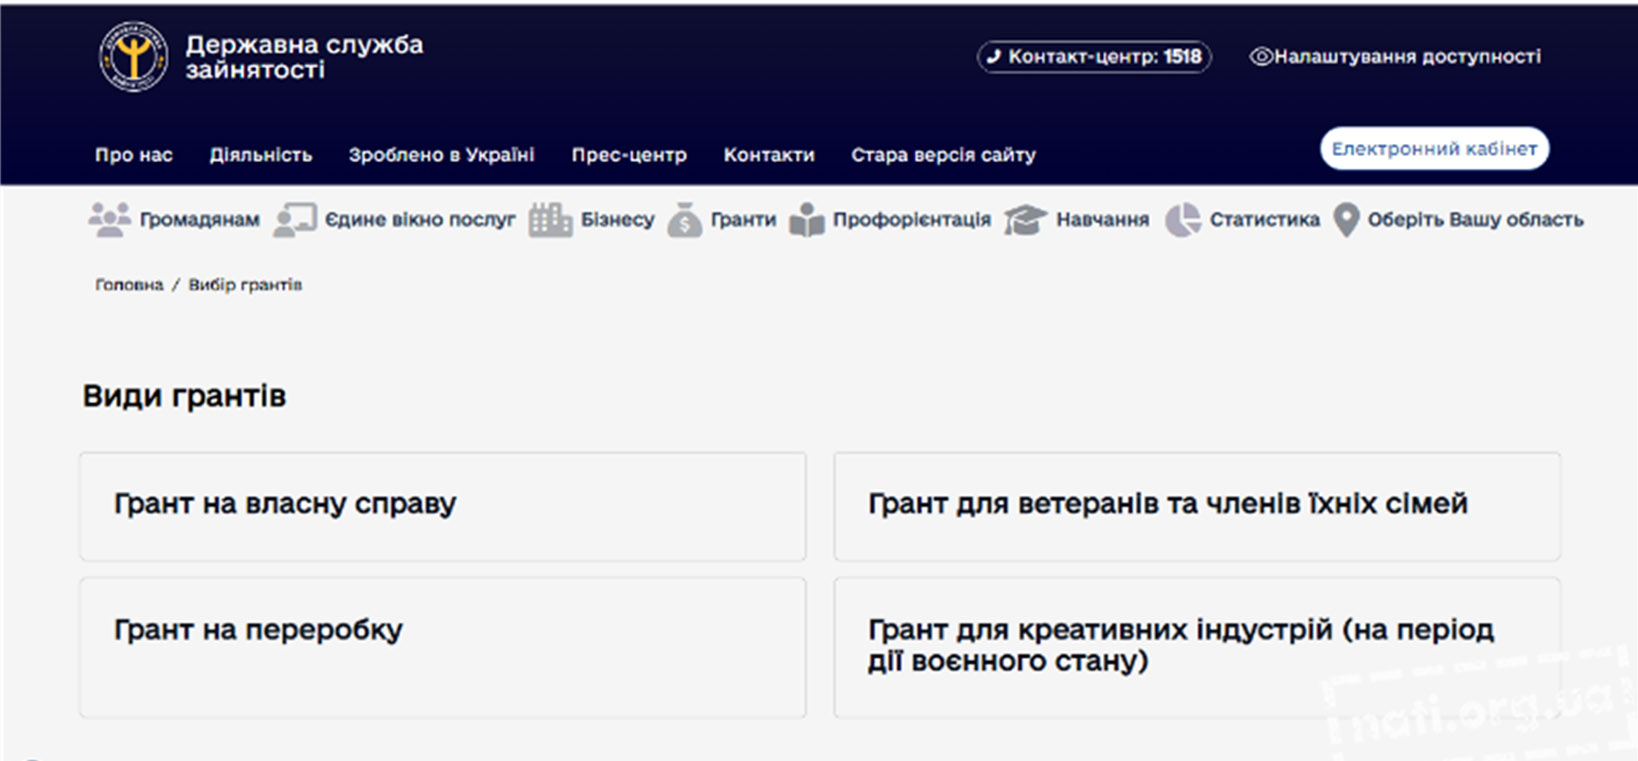Select the Грант на власну справу card
Viewport: 1638px width, 761px height.
442,506
